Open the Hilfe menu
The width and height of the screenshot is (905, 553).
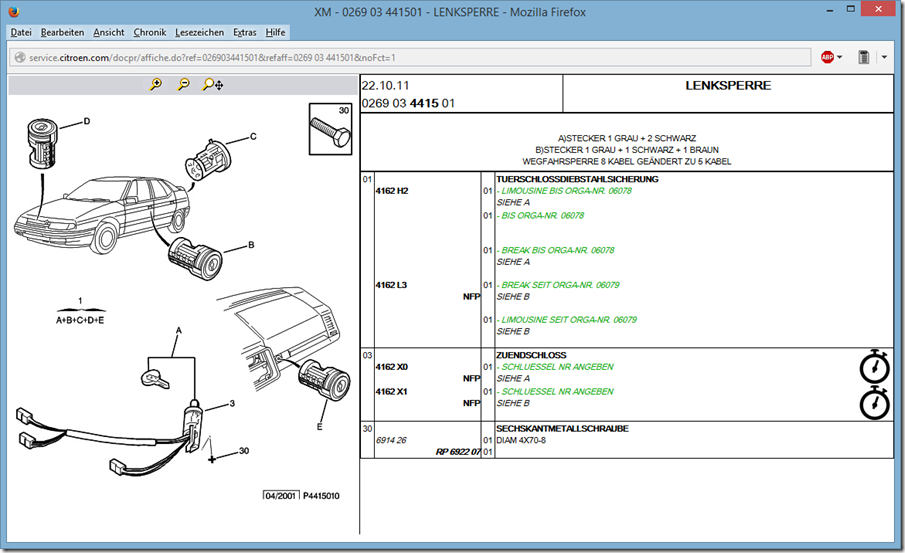pyautogui.click(x=275, y=32)
